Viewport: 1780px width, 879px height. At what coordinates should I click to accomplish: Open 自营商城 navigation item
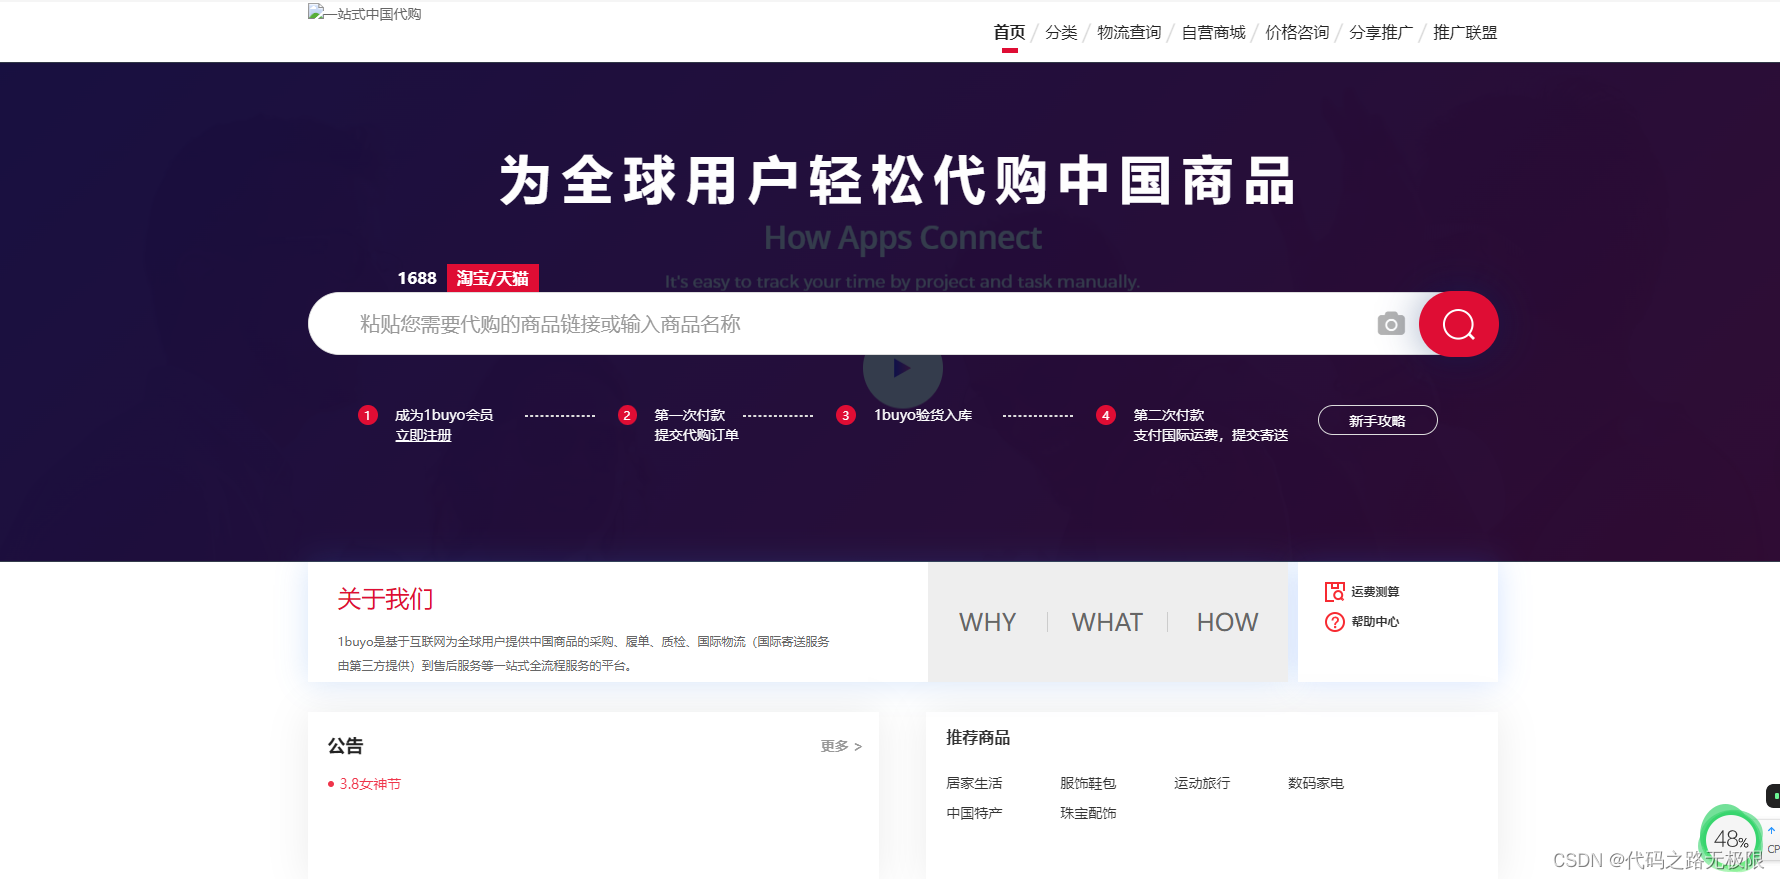[1213, 33]
